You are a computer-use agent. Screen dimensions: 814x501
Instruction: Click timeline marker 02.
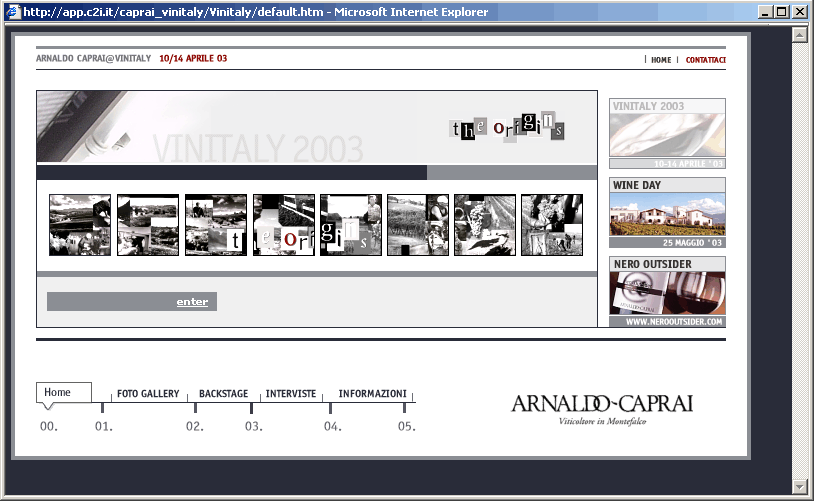tap(195, 427)
